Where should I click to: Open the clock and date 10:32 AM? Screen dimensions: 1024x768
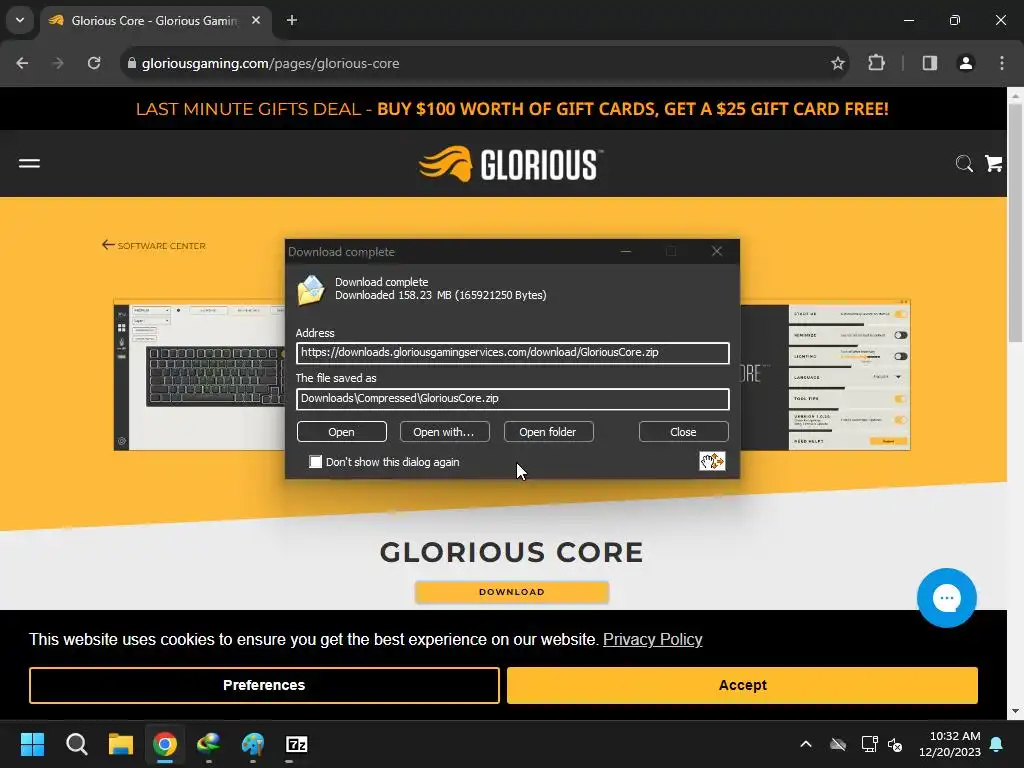click(x=950, y=744)
